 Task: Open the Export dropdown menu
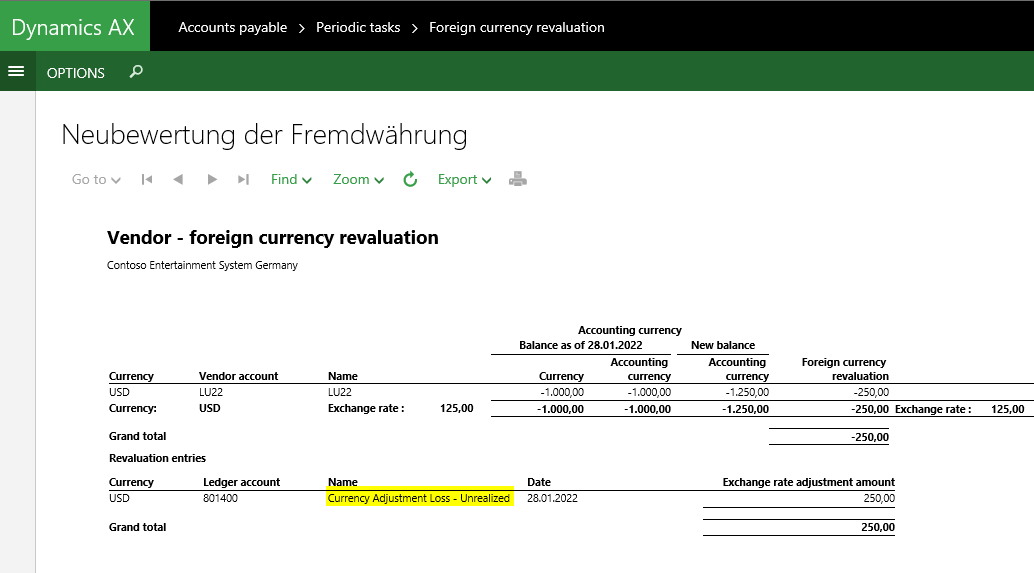[x=464, y=180]
